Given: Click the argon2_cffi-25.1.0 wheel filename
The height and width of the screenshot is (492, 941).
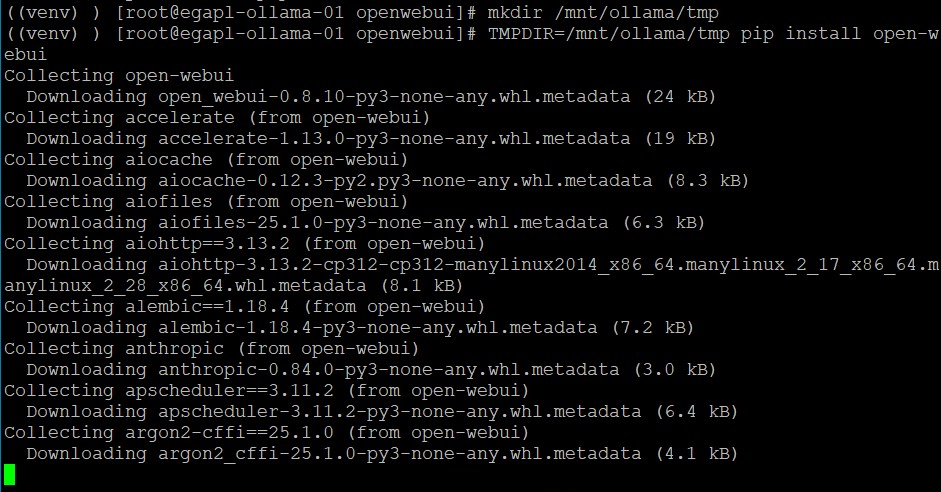Looking at the screenshot, I should pyautogui.click(x=399, y=453).
